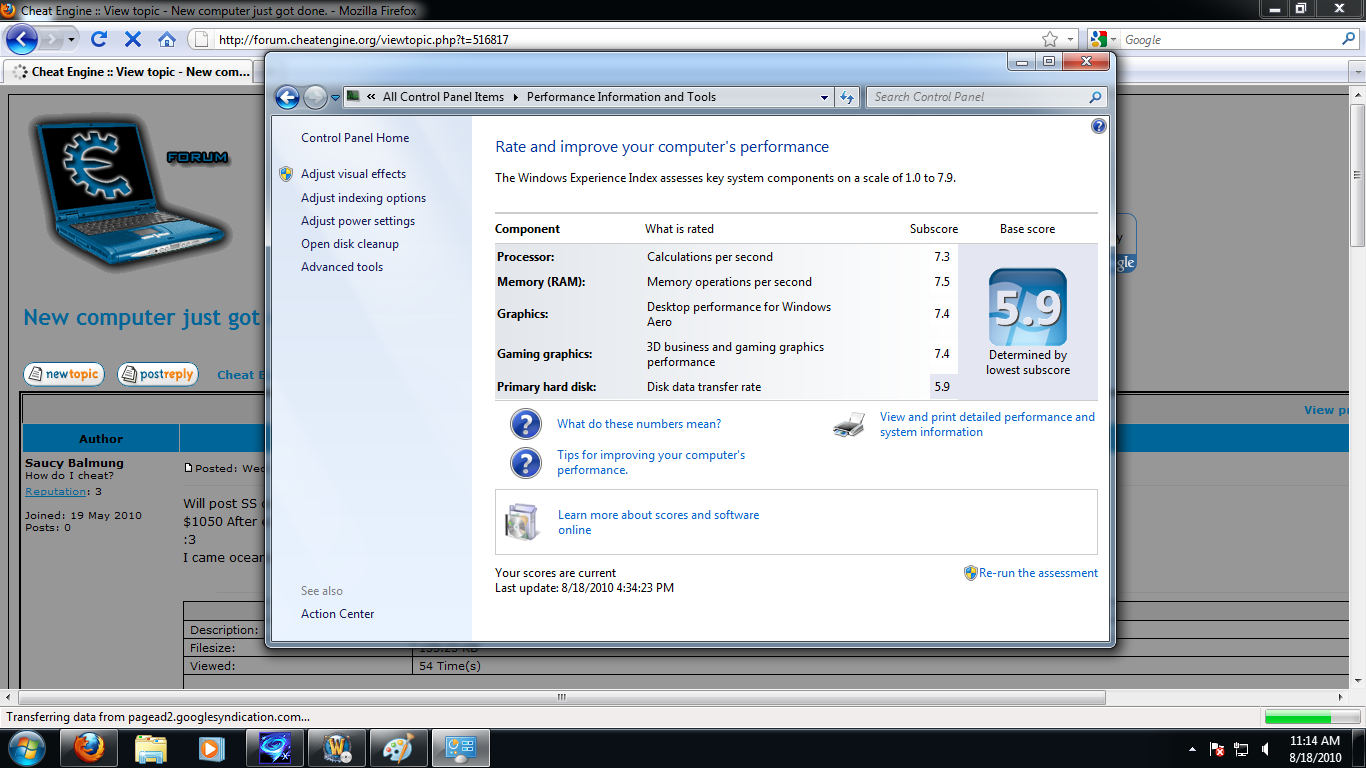Click the Control Panel search magnifier

coord(1096,97)
